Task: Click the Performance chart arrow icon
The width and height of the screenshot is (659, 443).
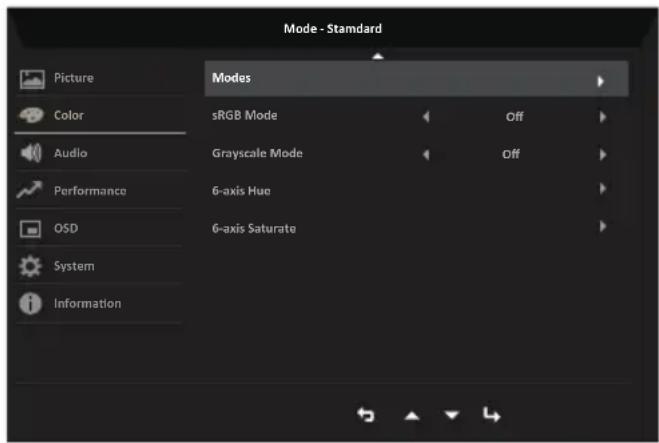Action: (x=29, y=190)
